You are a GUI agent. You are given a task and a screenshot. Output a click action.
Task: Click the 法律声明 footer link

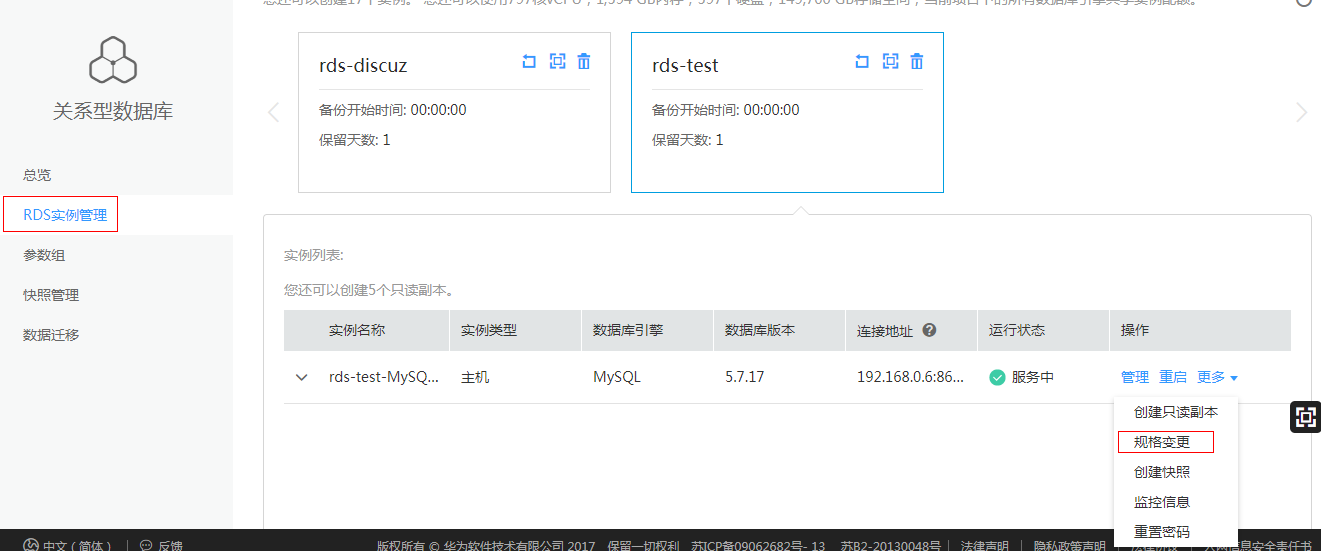tap(985, 546)
